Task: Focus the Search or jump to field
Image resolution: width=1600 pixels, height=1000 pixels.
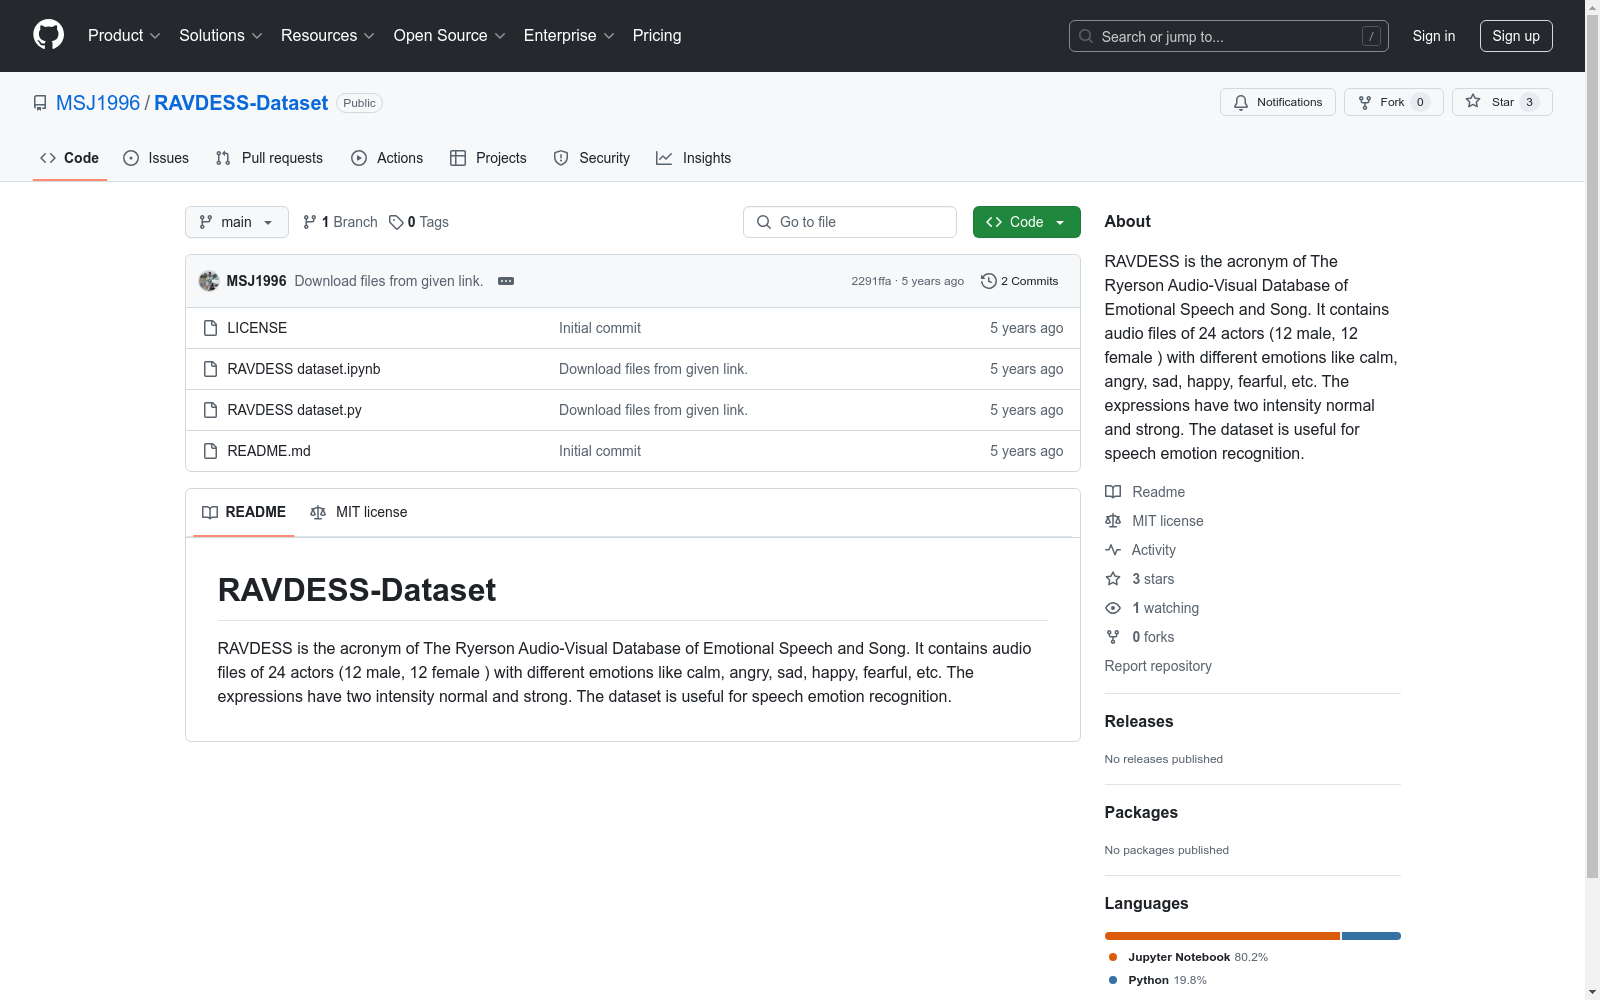Action: coord(1229,36)
